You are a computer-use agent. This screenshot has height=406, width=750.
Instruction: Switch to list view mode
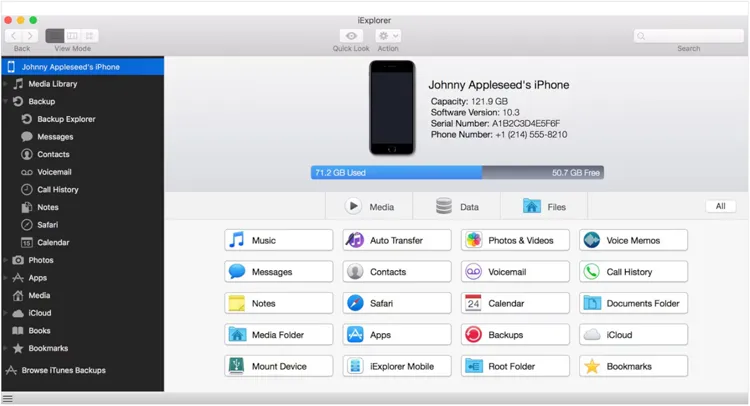click(x=55, y=36)
